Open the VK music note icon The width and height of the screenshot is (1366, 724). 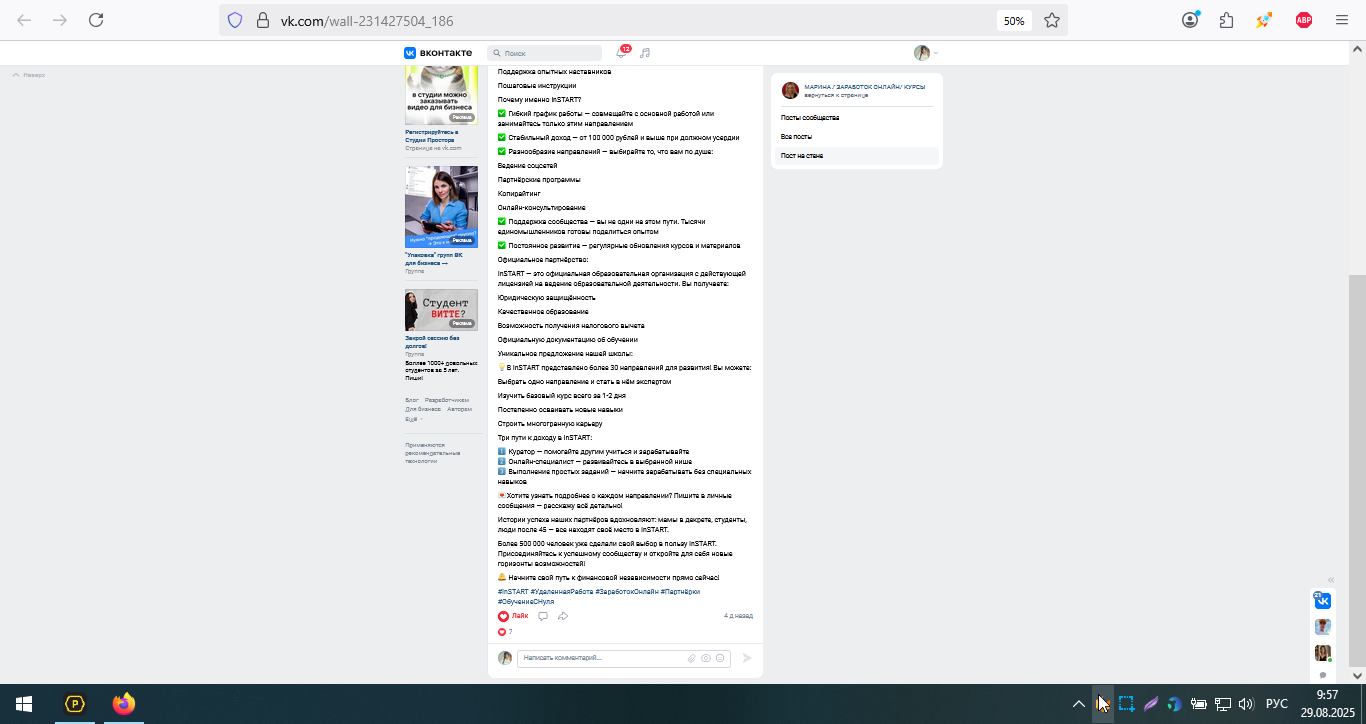(645, 53)
